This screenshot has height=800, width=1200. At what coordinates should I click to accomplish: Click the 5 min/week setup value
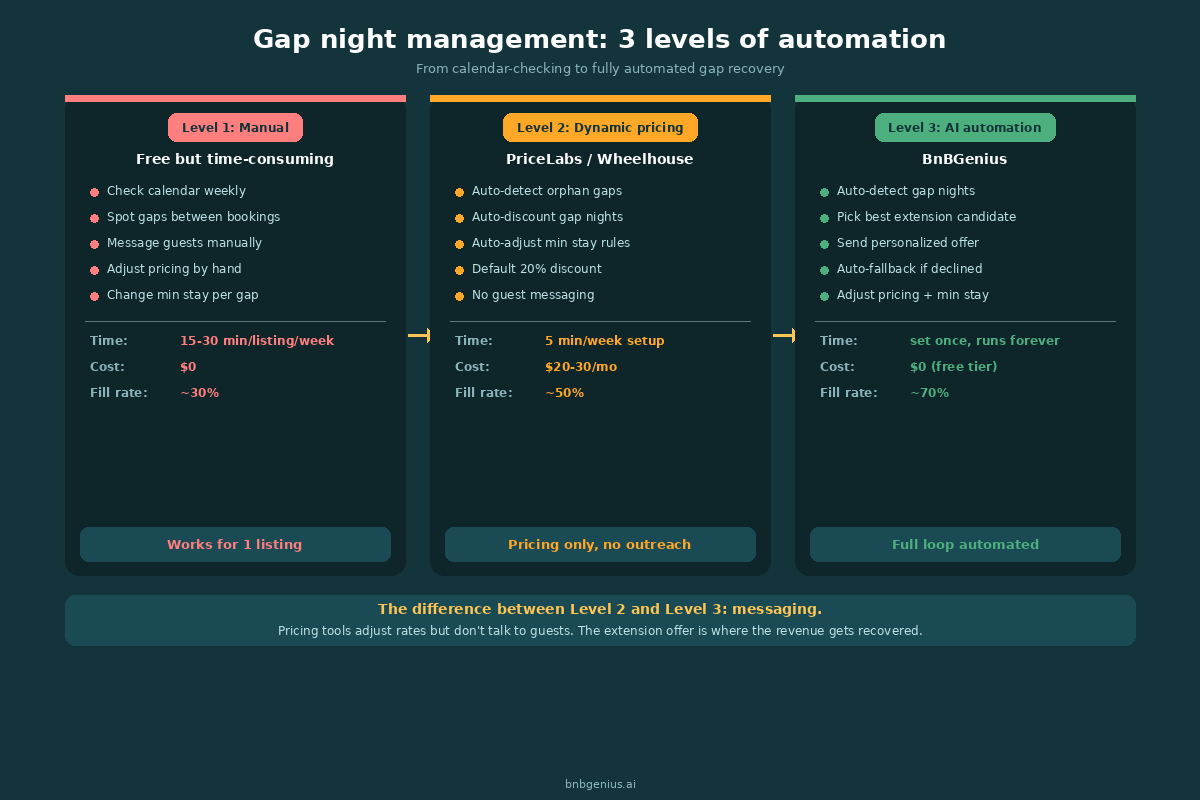pyautogui.click(x=604, y=341)
